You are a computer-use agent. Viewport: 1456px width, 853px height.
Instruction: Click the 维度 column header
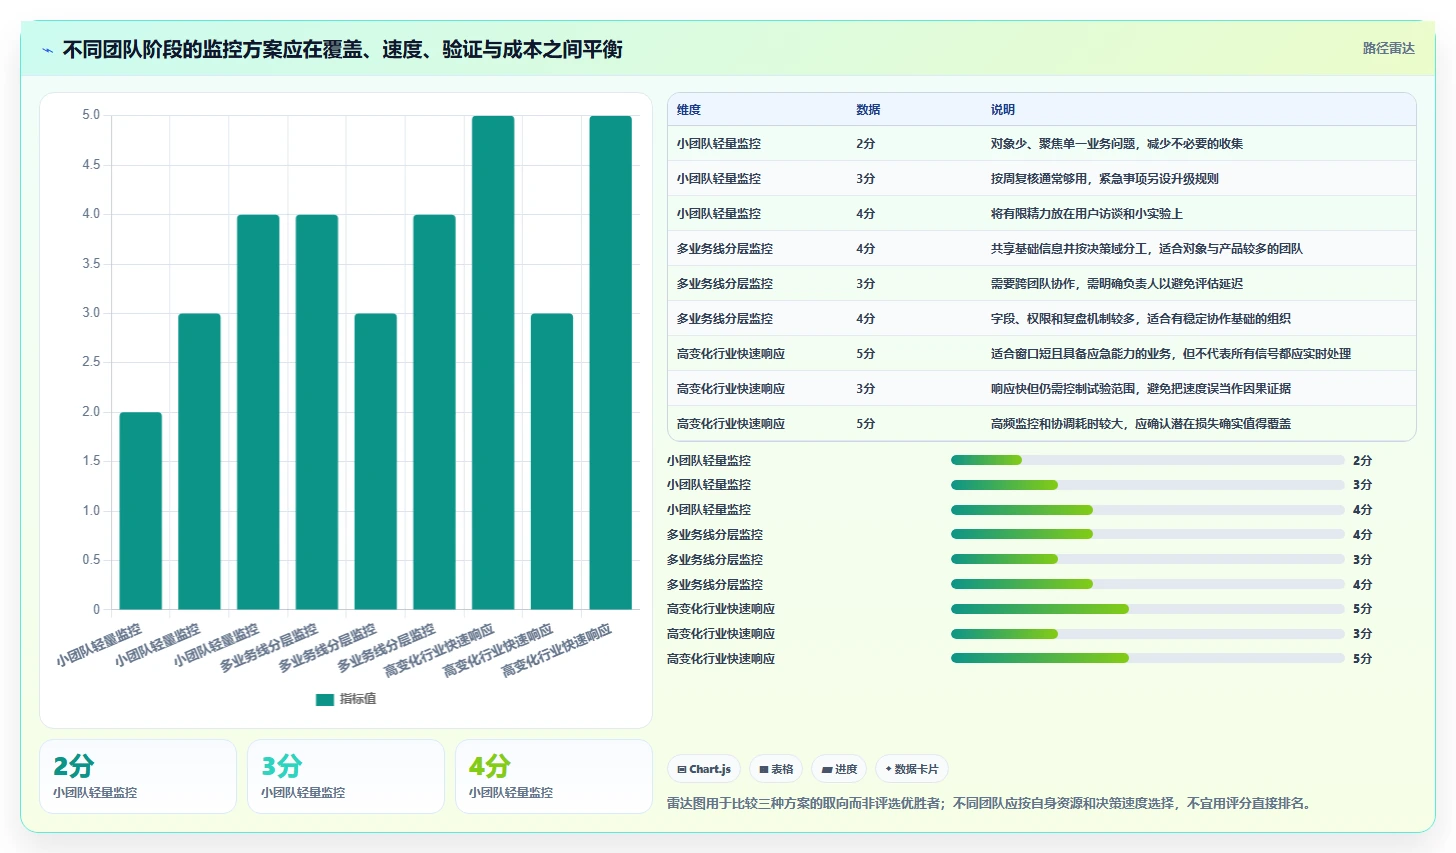(x=689, y=110)
